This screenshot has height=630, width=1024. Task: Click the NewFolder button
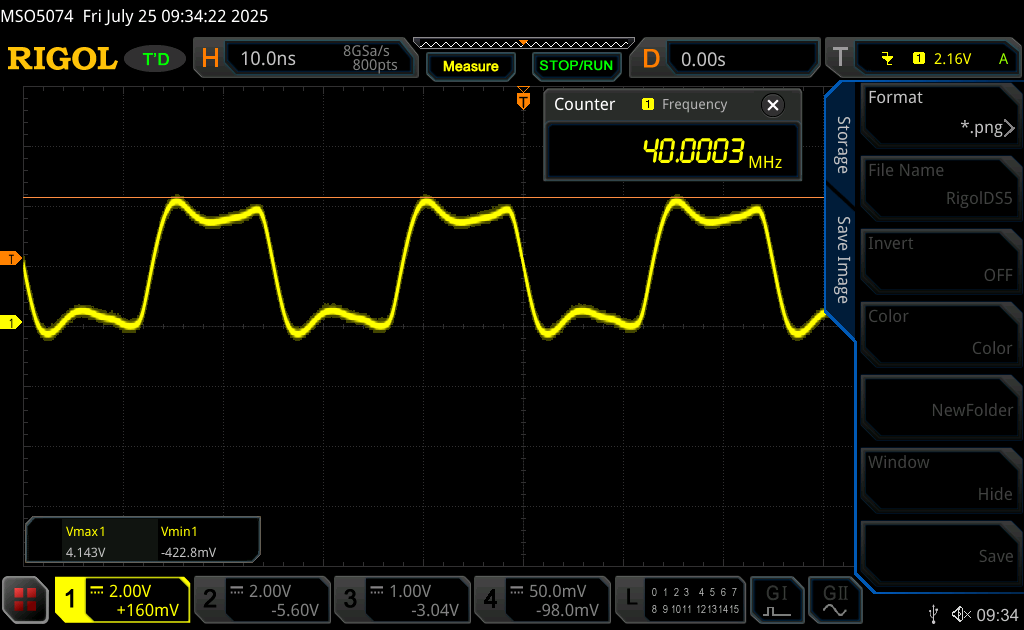point(940,405)
